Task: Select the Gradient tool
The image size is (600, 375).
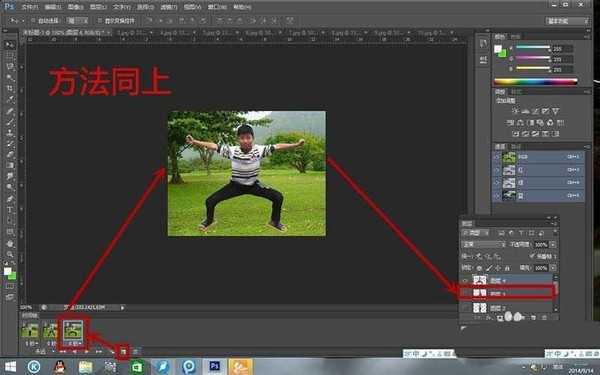Action: coord(10,165)
